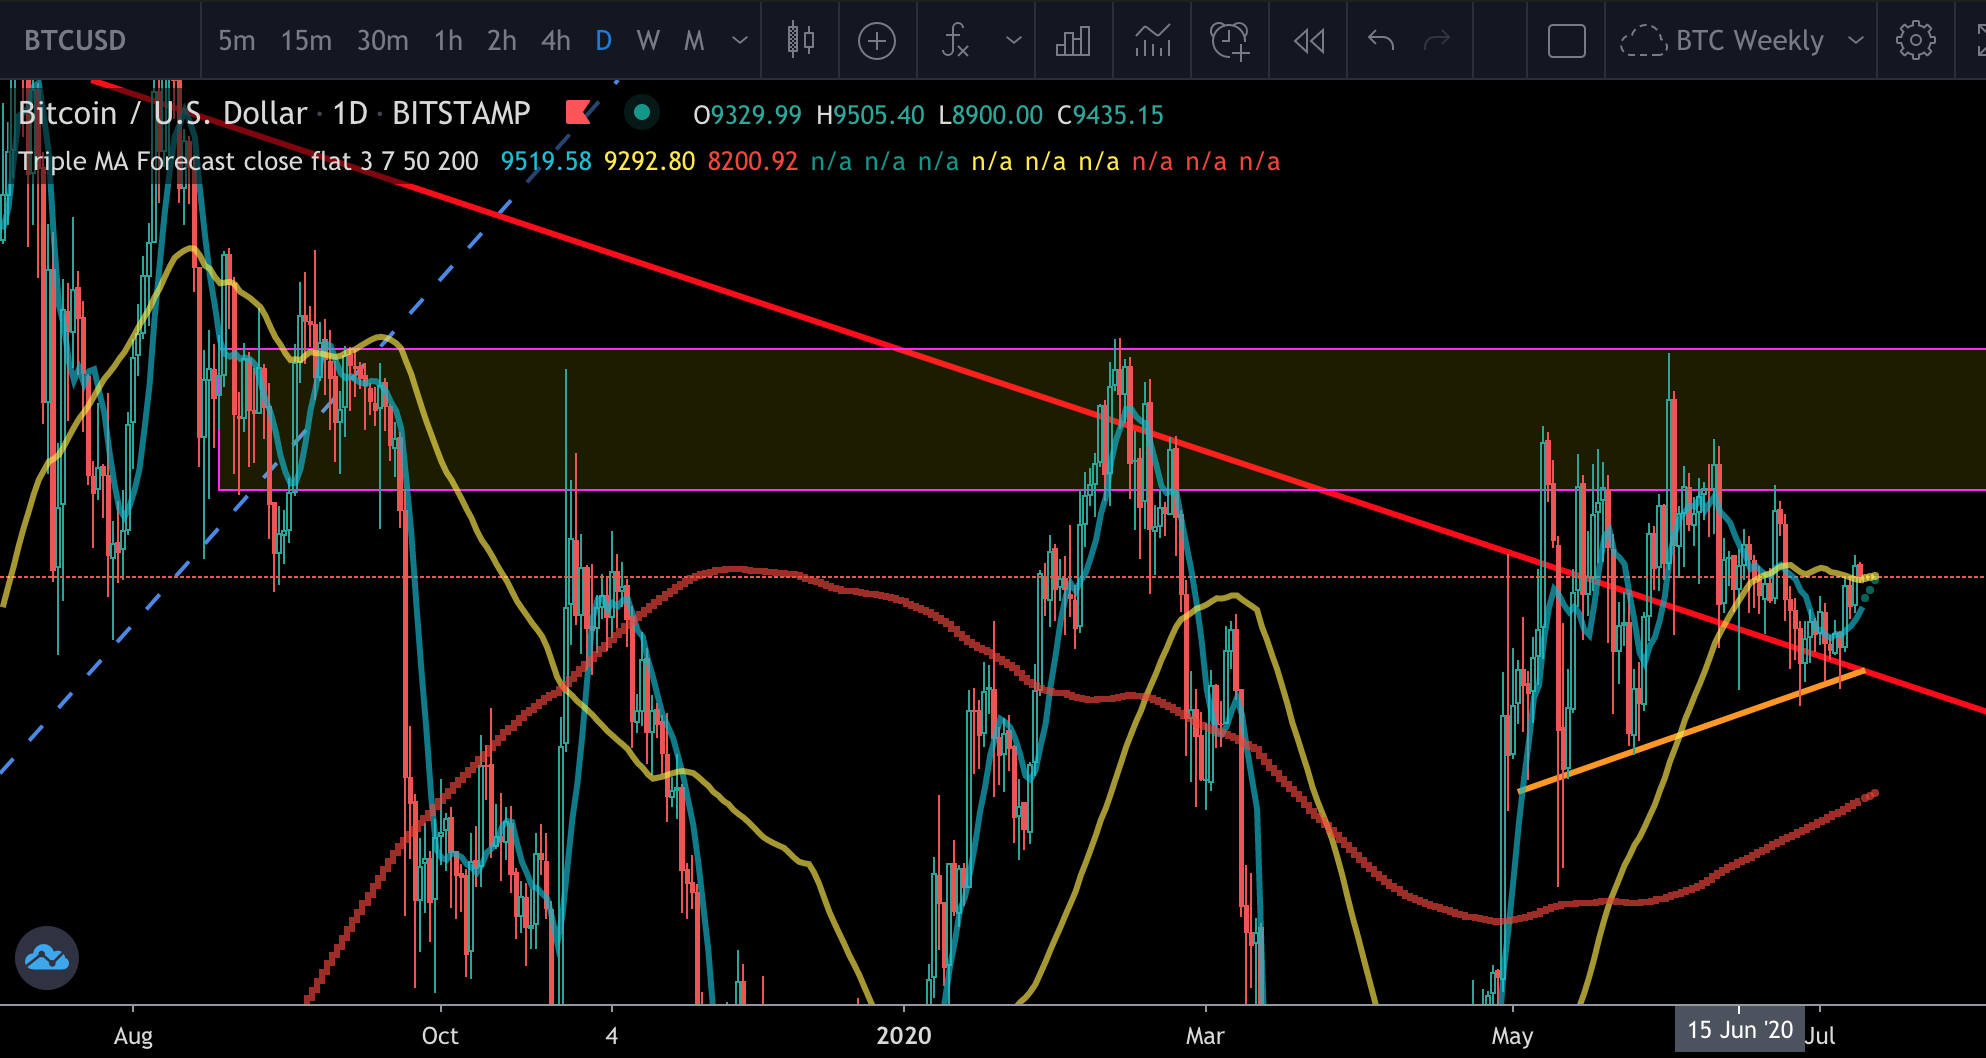Switch to the 4h timeframe

tap(555, 41)
